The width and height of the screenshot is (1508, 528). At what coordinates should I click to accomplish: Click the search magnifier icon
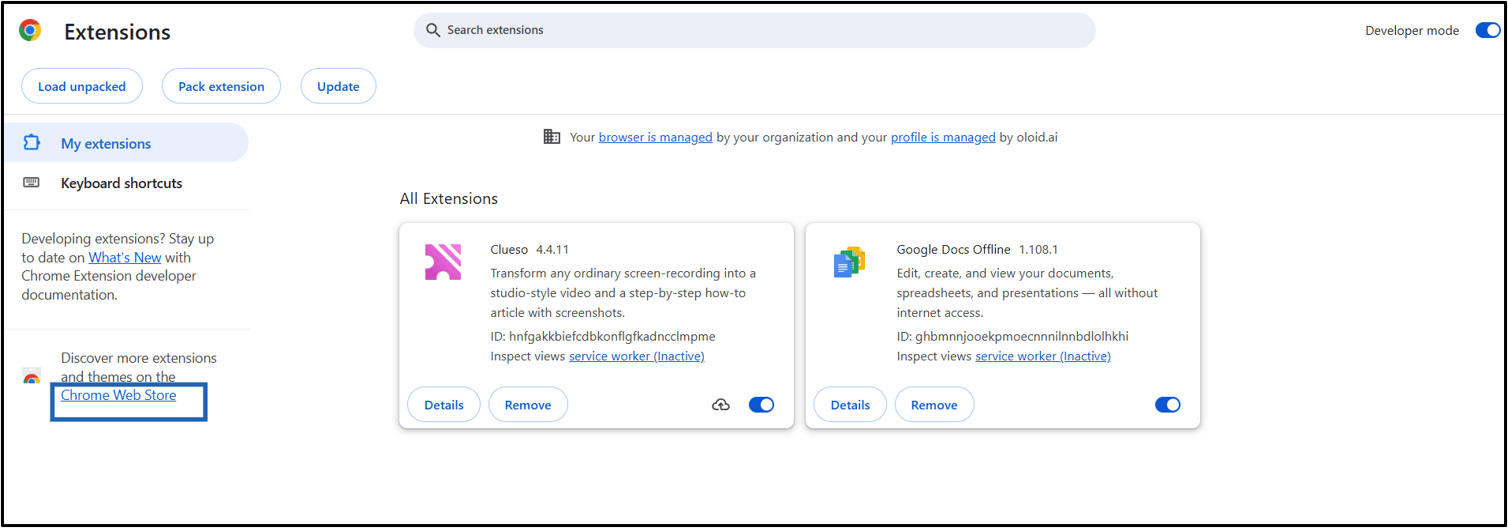coord(433,30)
